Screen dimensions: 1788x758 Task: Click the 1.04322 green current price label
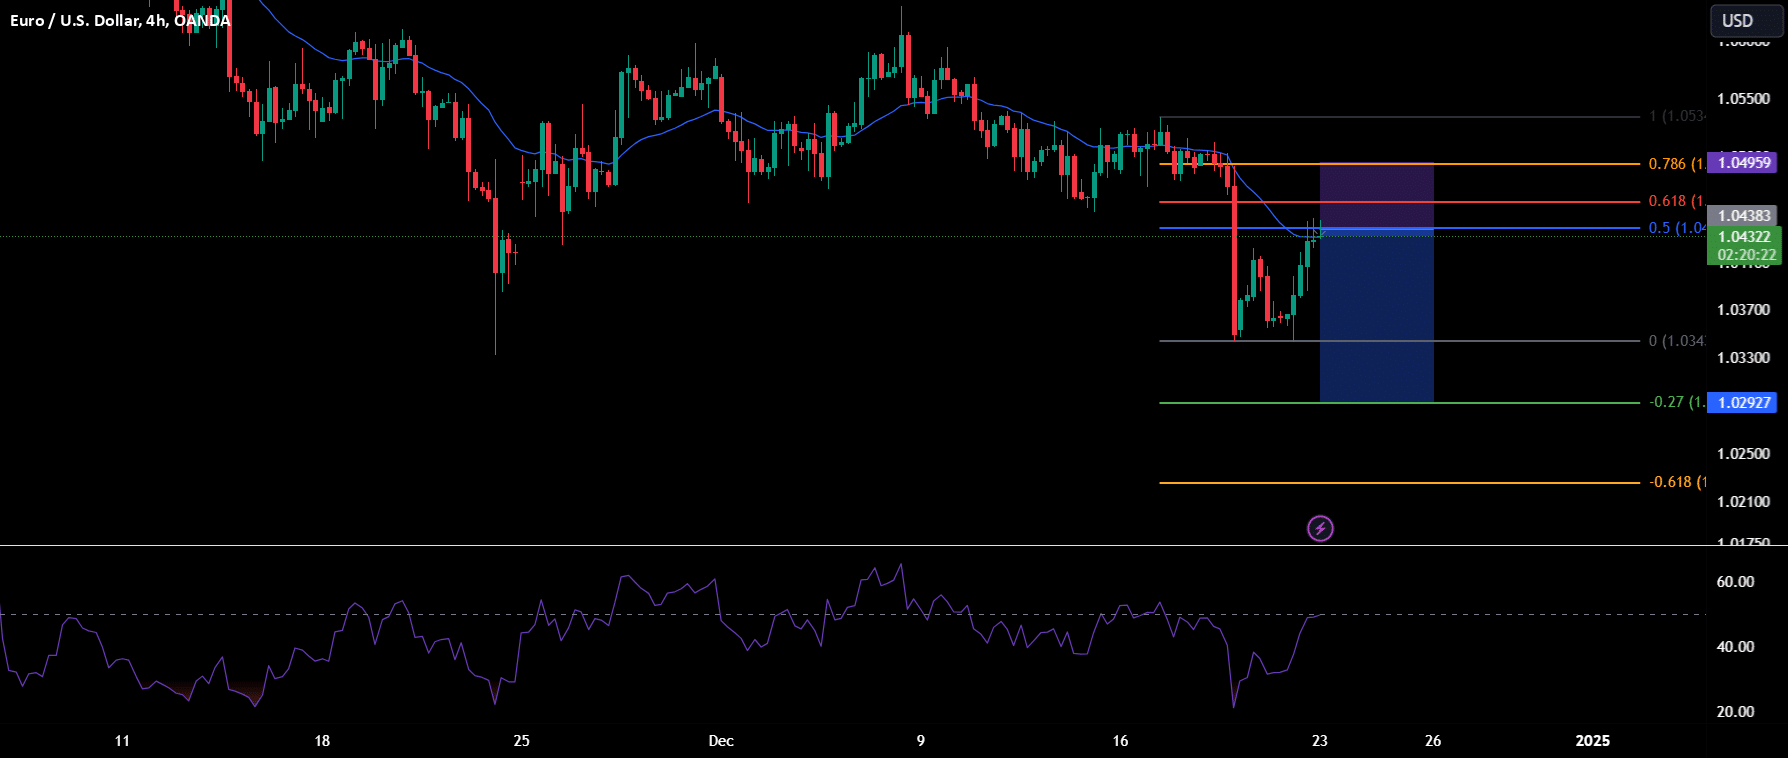click(1744, 236)
